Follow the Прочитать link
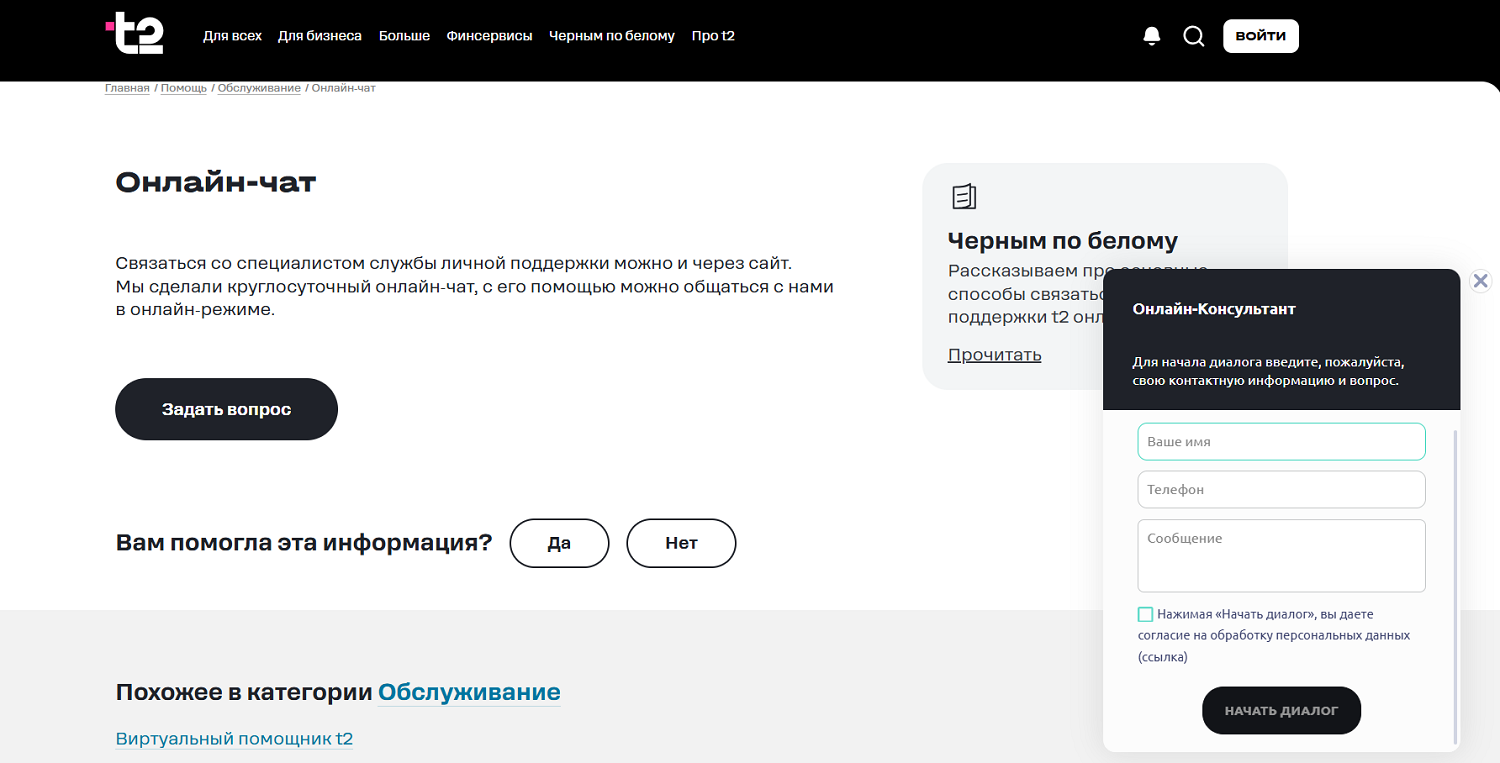Screen dimensions: 1500x763 pos(994,355)
